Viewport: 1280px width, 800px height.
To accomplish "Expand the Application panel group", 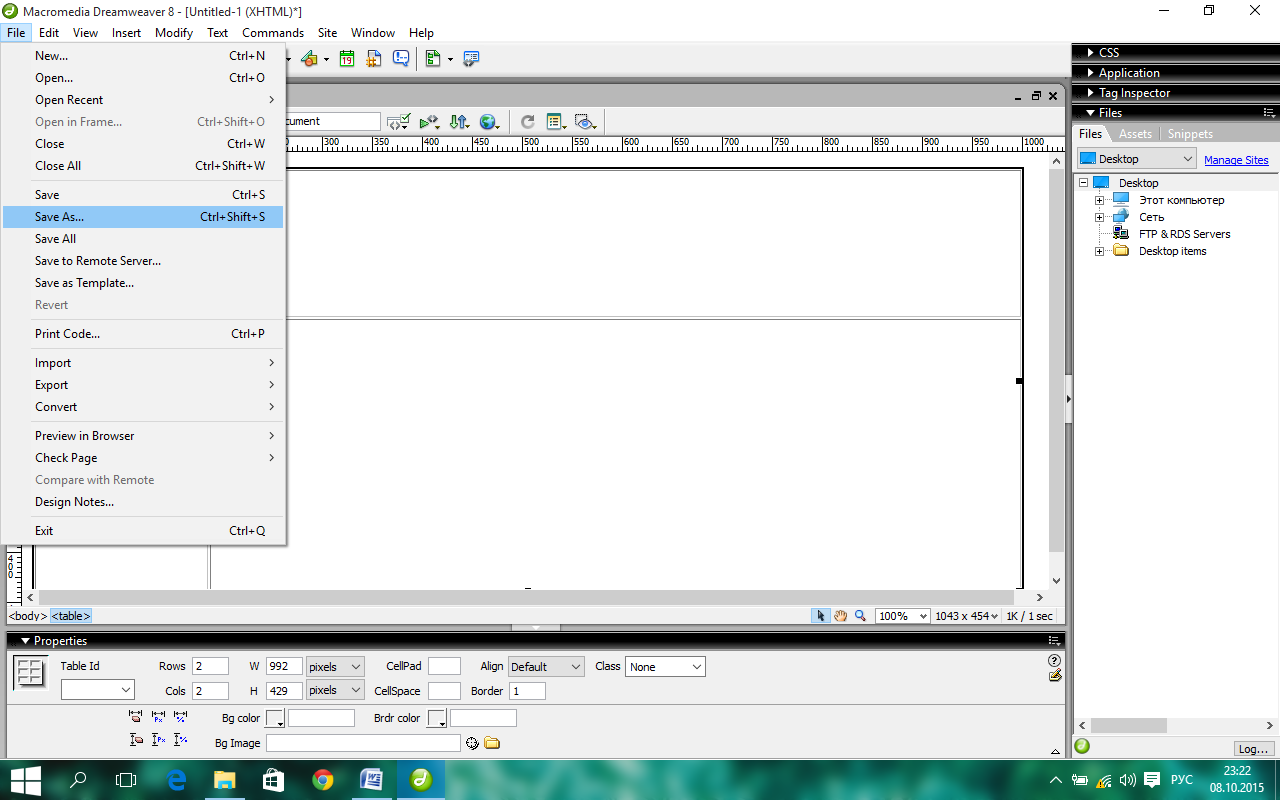I will click(x=1090, y=73).
